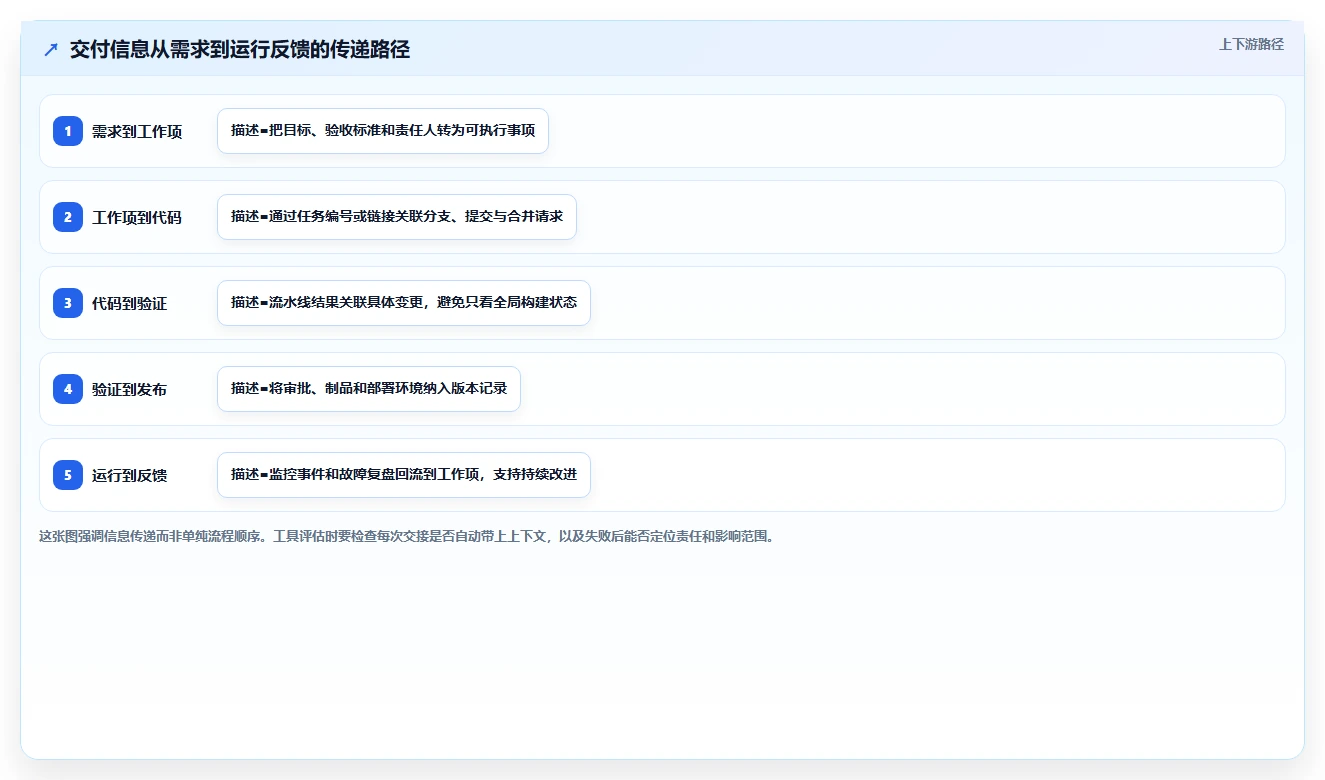Click the 上下游路径 label in the header
The width and height of the screenshot is (1325, 780).
pos(1251,44)
